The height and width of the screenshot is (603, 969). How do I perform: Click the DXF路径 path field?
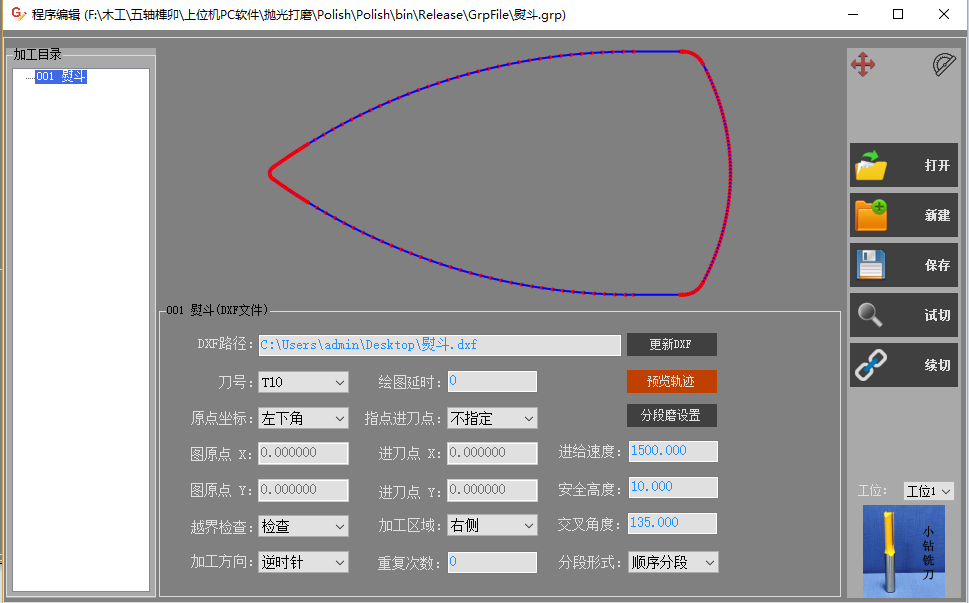[x=439, y=345]
